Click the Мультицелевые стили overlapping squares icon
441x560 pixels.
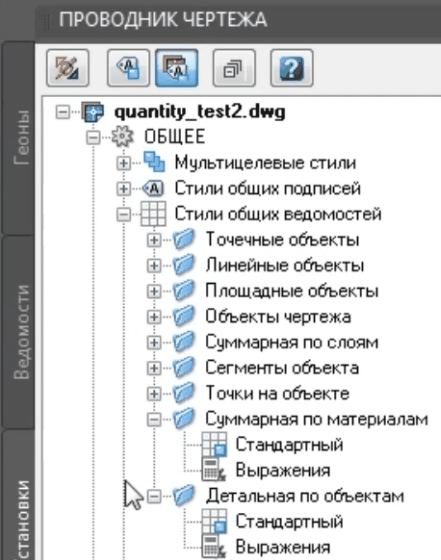click(x=154, y=162)
